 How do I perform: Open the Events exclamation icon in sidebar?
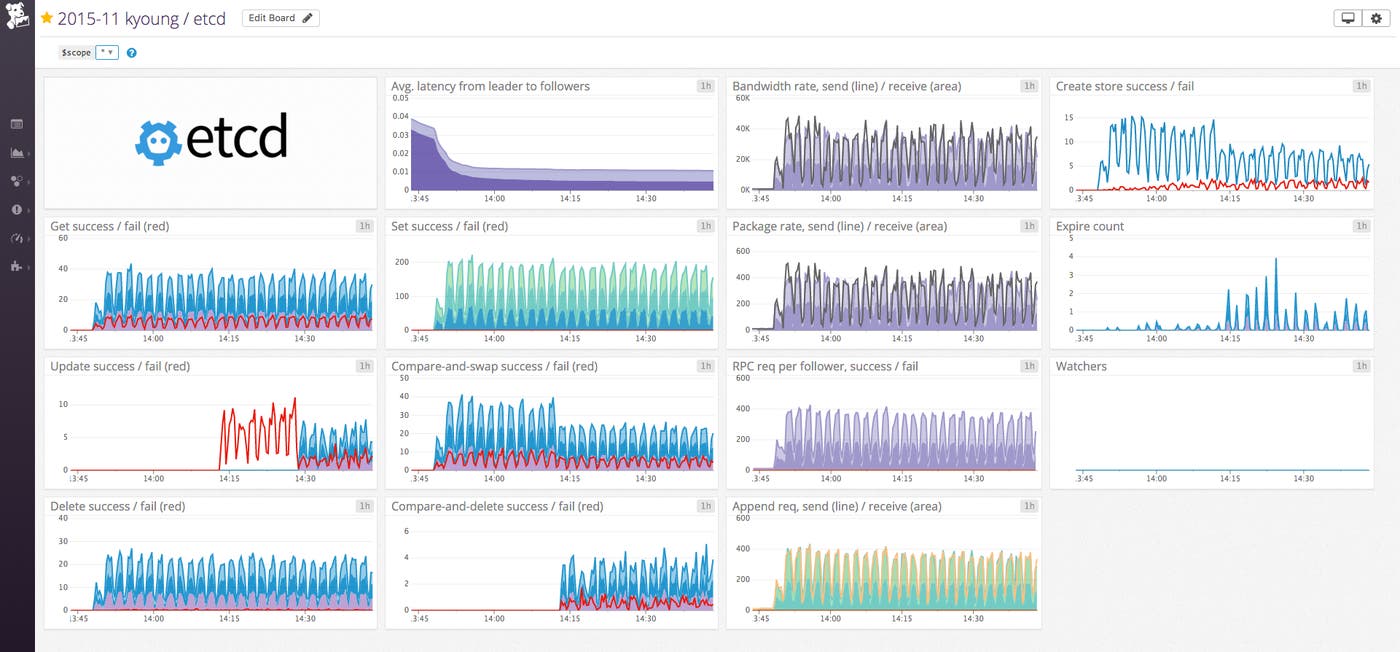(x=14, y=210)
